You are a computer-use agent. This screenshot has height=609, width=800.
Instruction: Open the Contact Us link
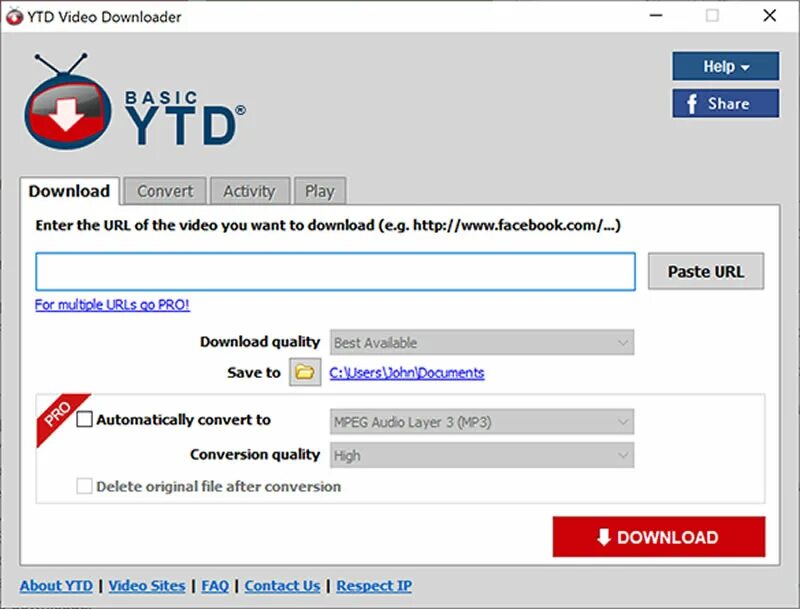[x=282, y=586]
